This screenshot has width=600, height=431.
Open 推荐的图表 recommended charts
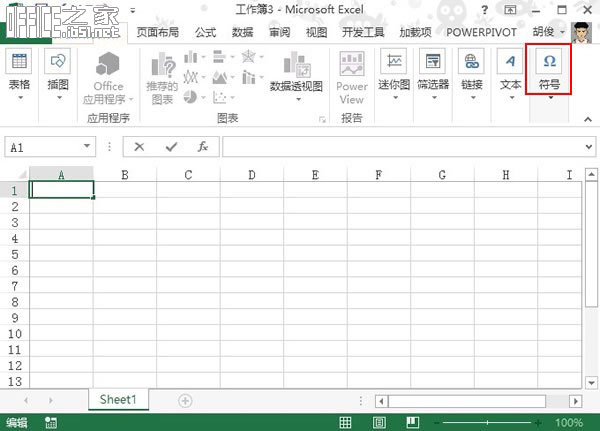[x=162, y=78]
